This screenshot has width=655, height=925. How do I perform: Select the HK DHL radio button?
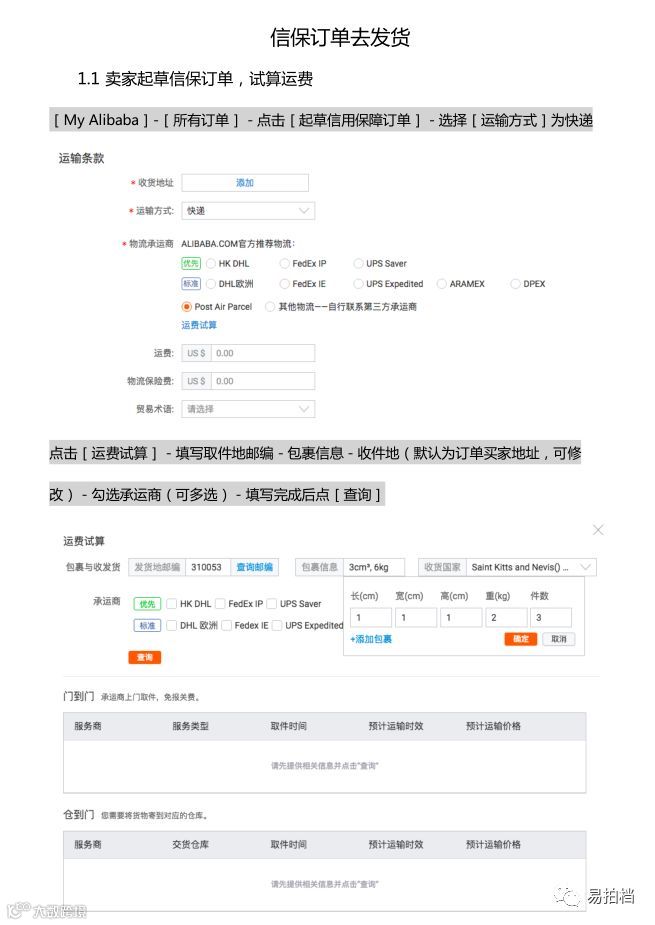(211, 264)
